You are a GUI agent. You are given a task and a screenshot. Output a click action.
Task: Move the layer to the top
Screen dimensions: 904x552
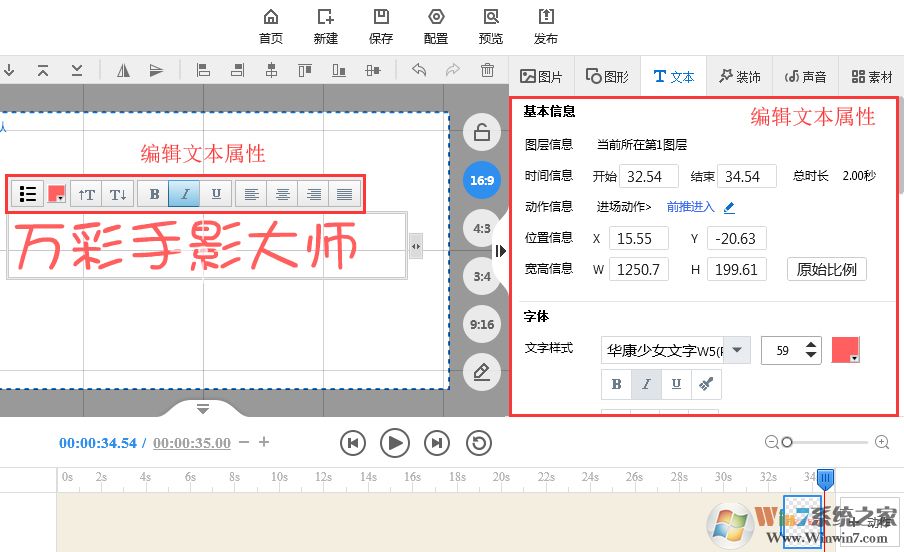(43, 70)
